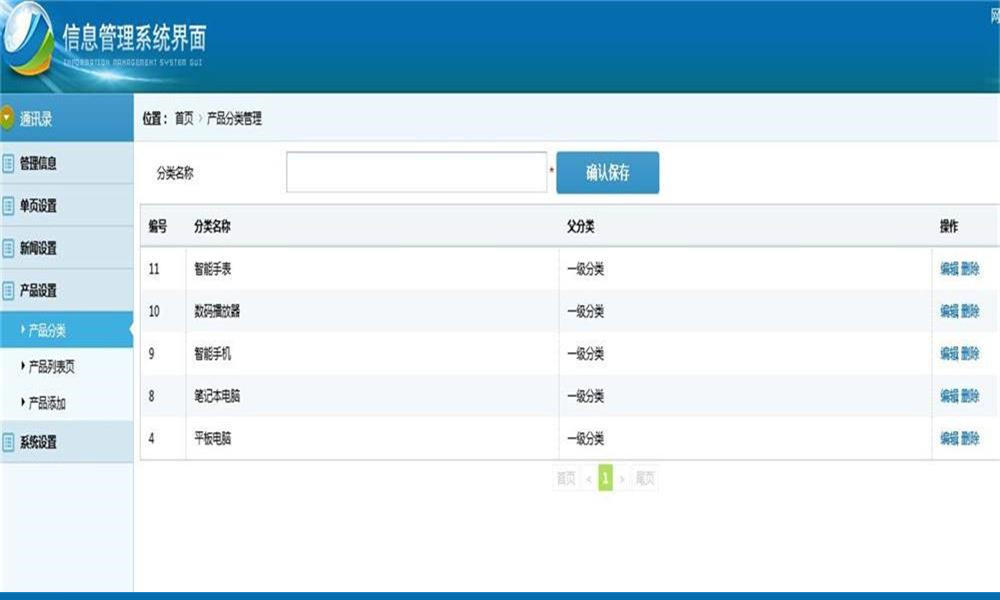
Task: Click the document icon next to 单页设置
Action: point(8,205)
